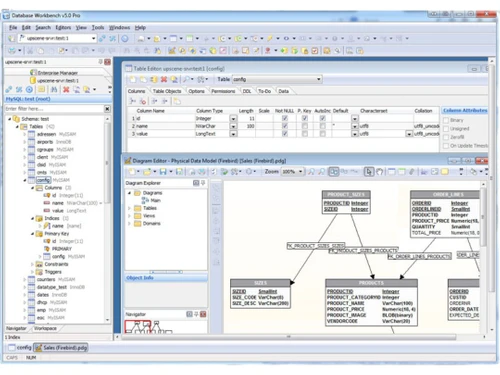Click the cut scissors icon in second toolbar
The width and height of the screenshot is (500, 375).
(x=30, y=51)
